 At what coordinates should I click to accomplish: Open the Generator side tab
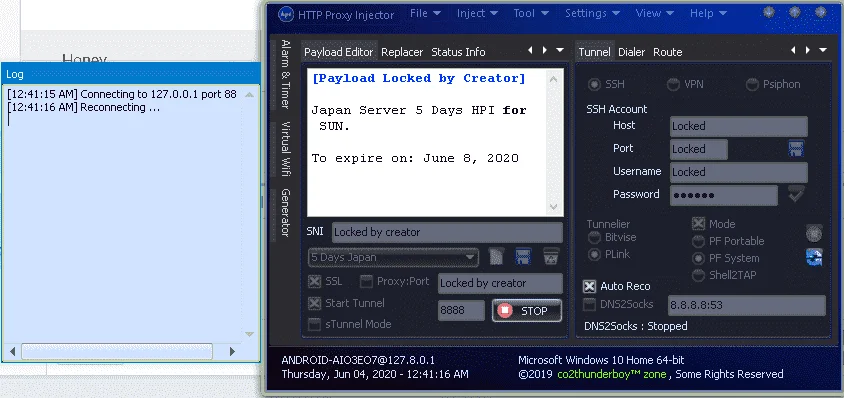tap(286, 213)
